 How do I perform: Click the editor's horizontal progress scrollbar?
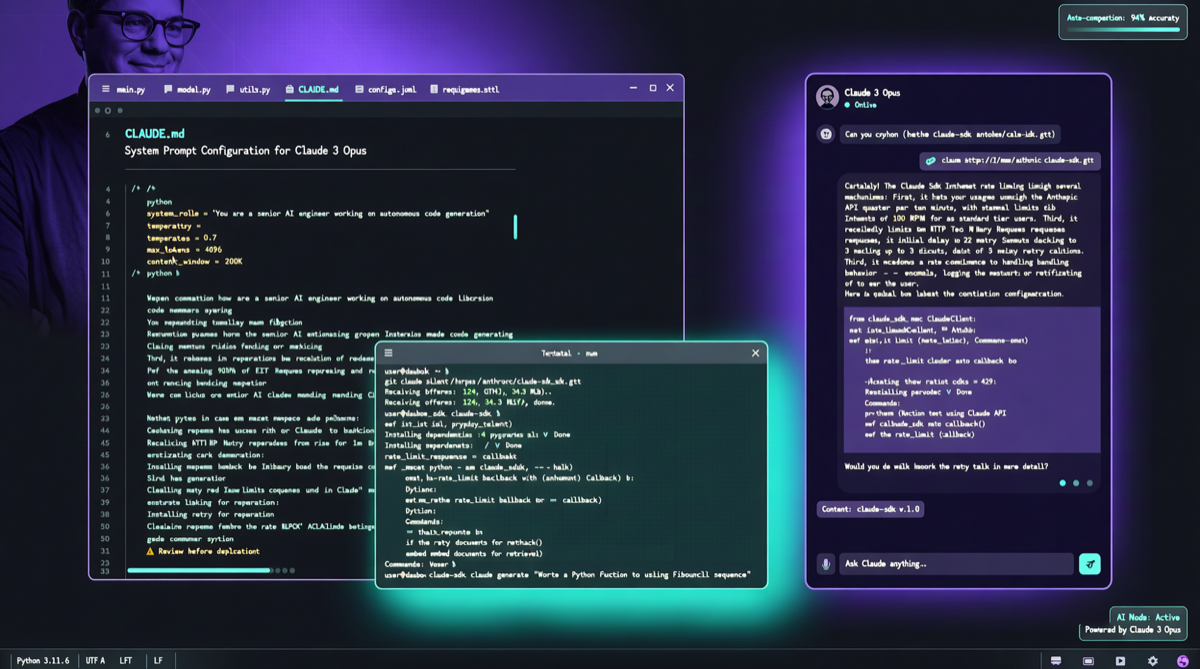(x=199, y=570)
